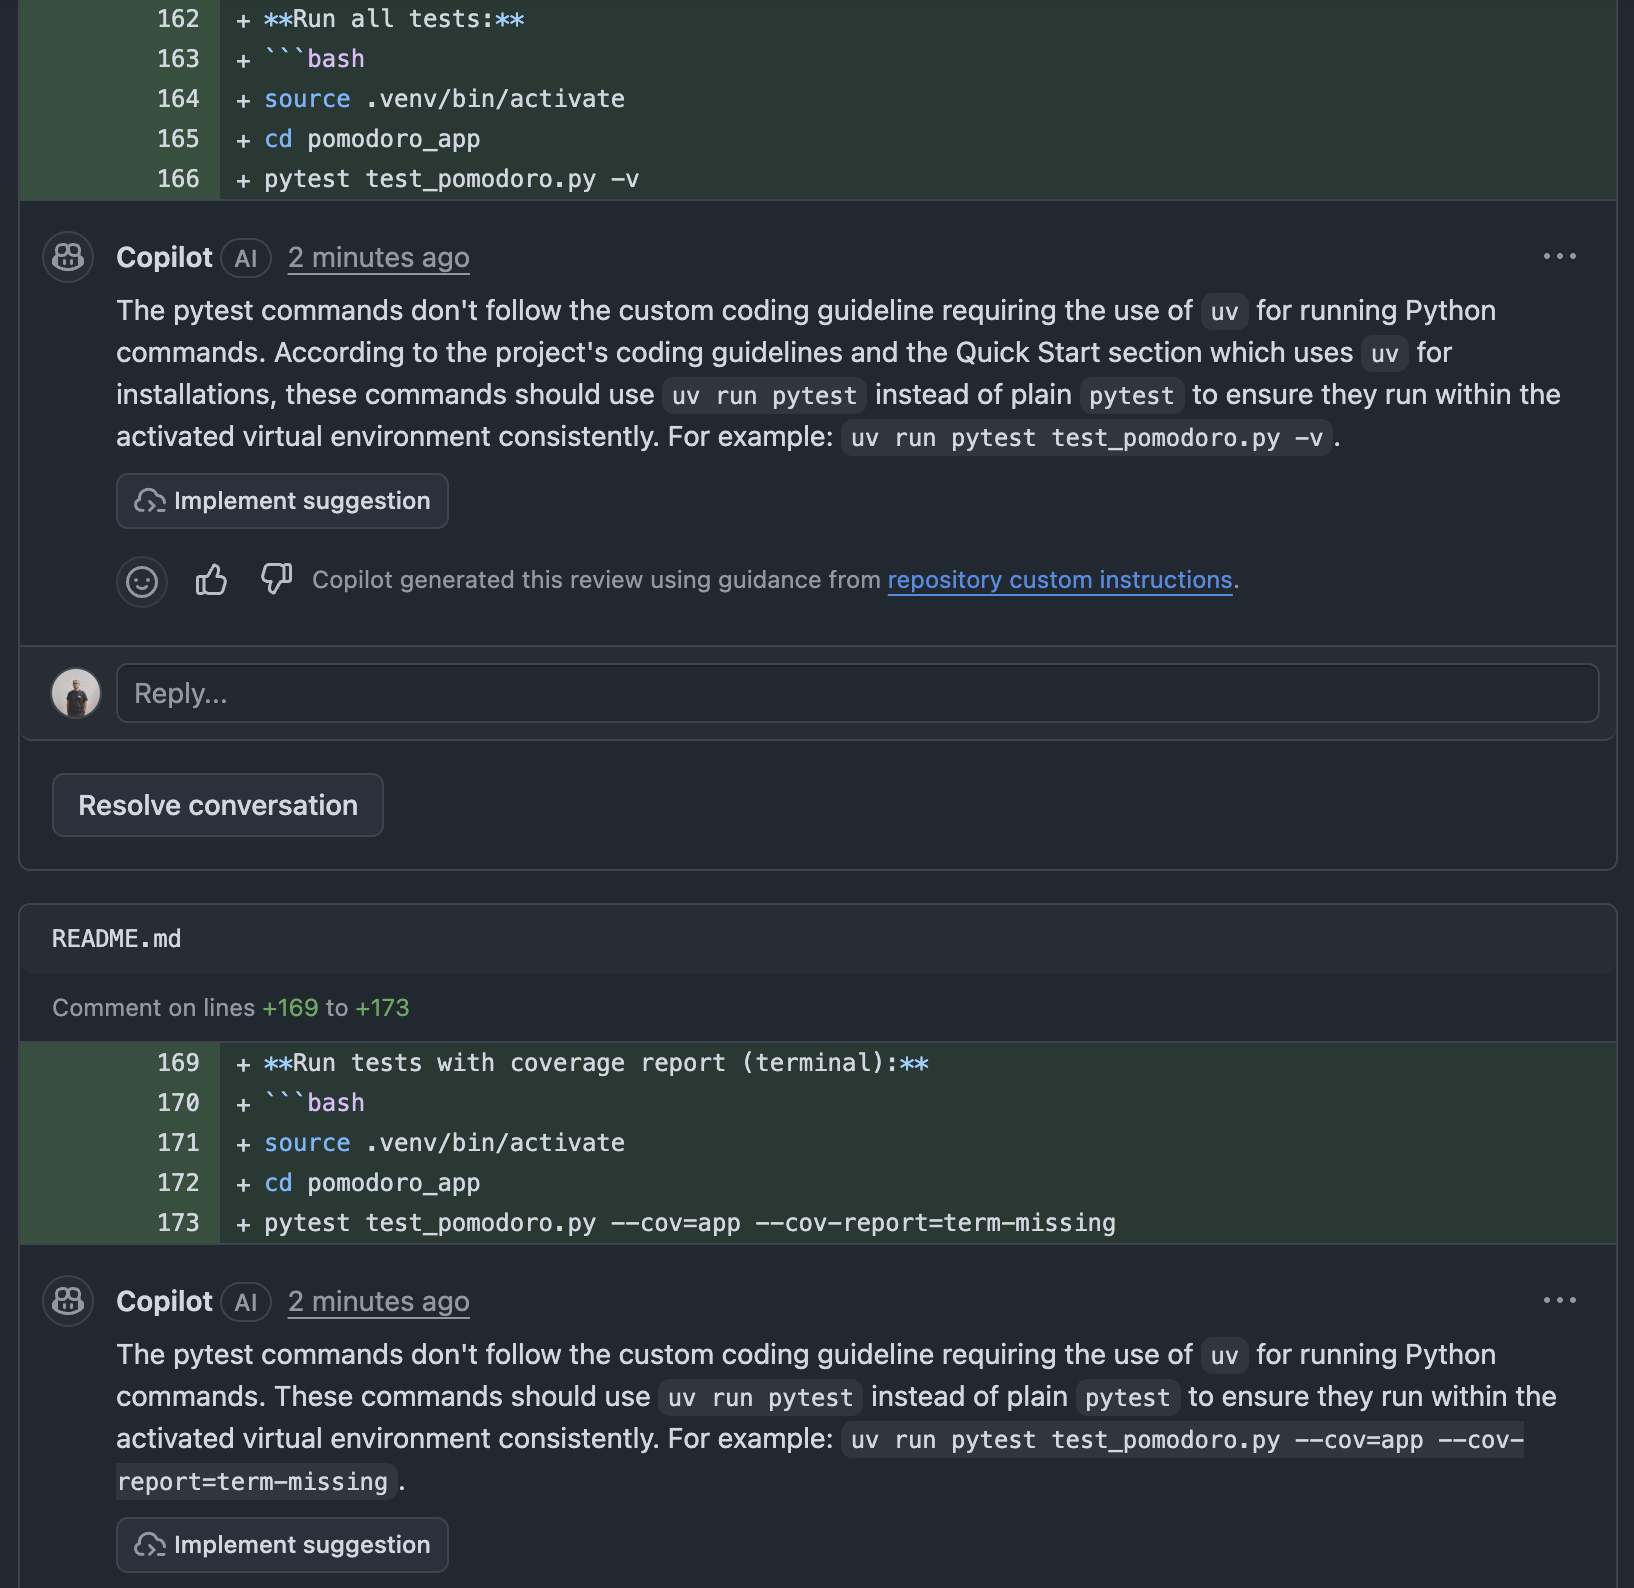Give a thumbs up to Copilot's review
Screen dimensions: 1634x1588
(x=211, y=580)
